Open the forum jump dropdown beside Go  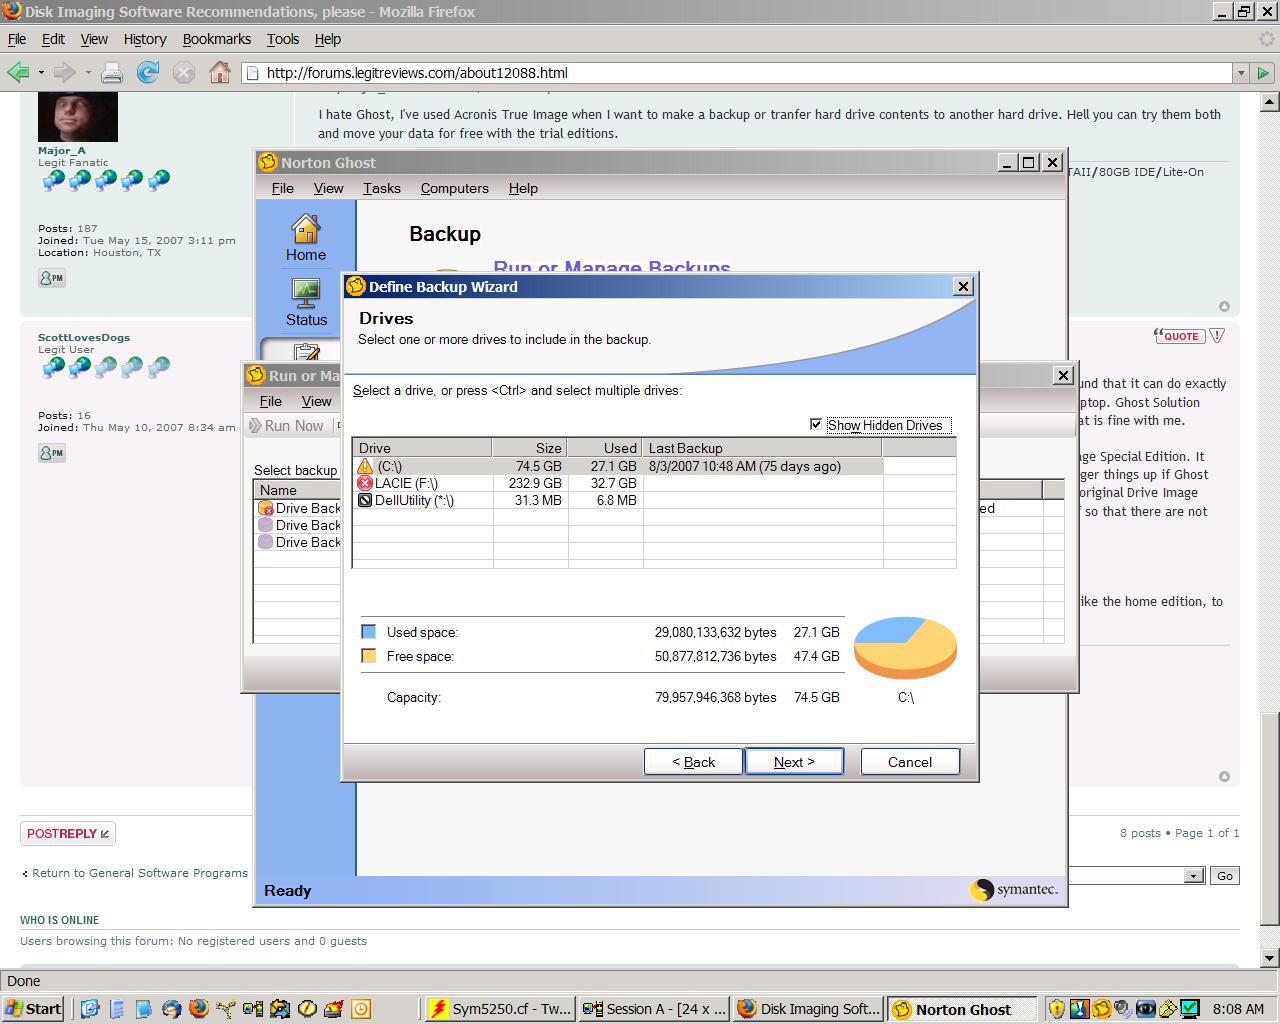[x=1193, y=876]
